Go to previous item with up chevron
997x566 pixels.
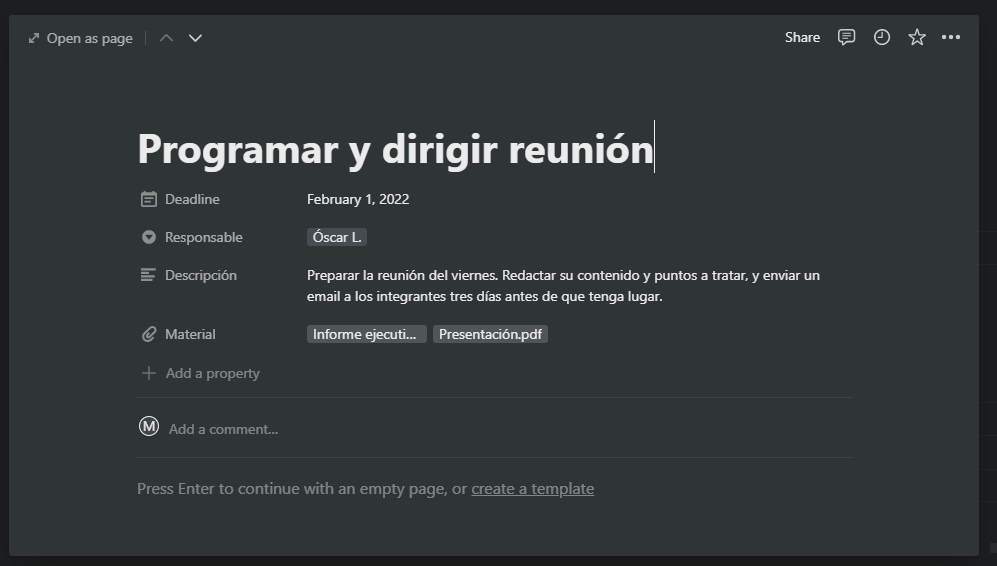(166, 38)
